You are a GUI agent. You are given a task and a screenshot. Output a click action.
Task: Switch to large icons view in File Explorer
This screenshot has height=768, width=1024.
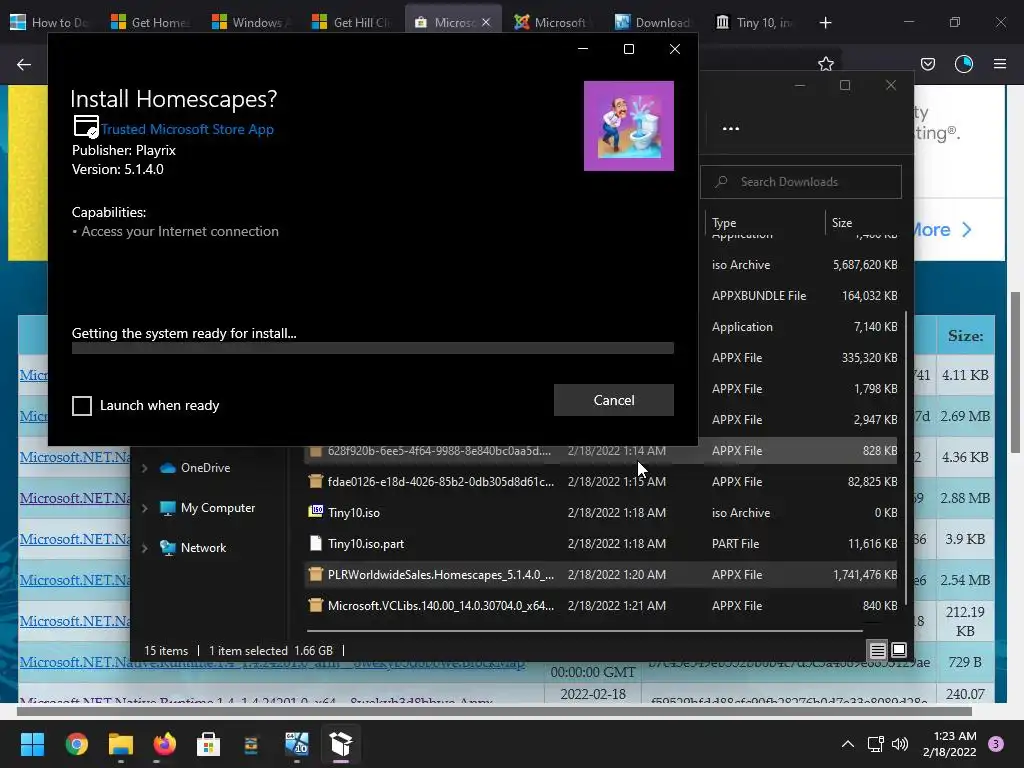click(899, 650)
